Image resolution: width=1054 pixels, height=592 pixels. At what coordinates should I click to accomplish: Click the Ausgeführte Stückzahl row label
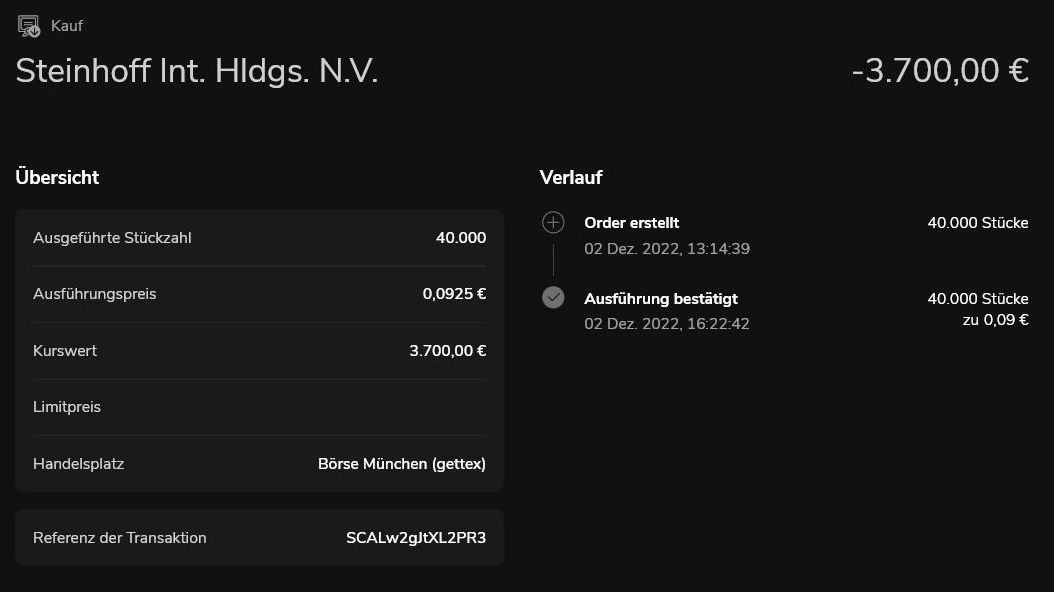112,238
